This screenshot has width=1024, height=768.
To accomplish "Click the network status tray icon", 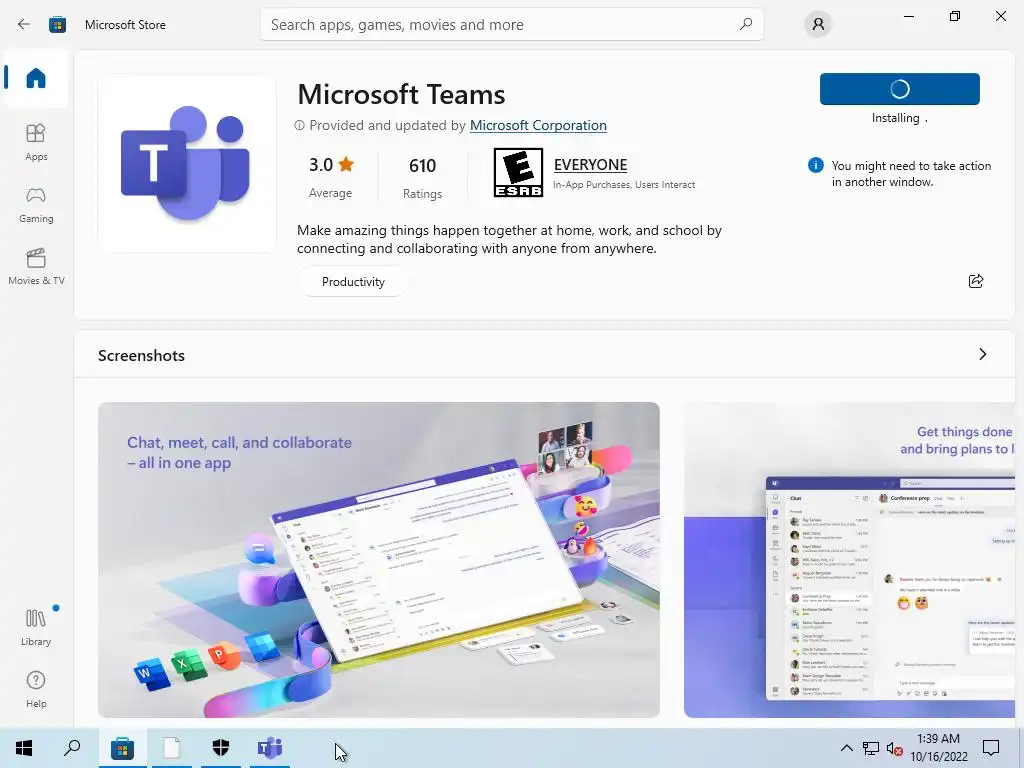I will pos(871,748).
